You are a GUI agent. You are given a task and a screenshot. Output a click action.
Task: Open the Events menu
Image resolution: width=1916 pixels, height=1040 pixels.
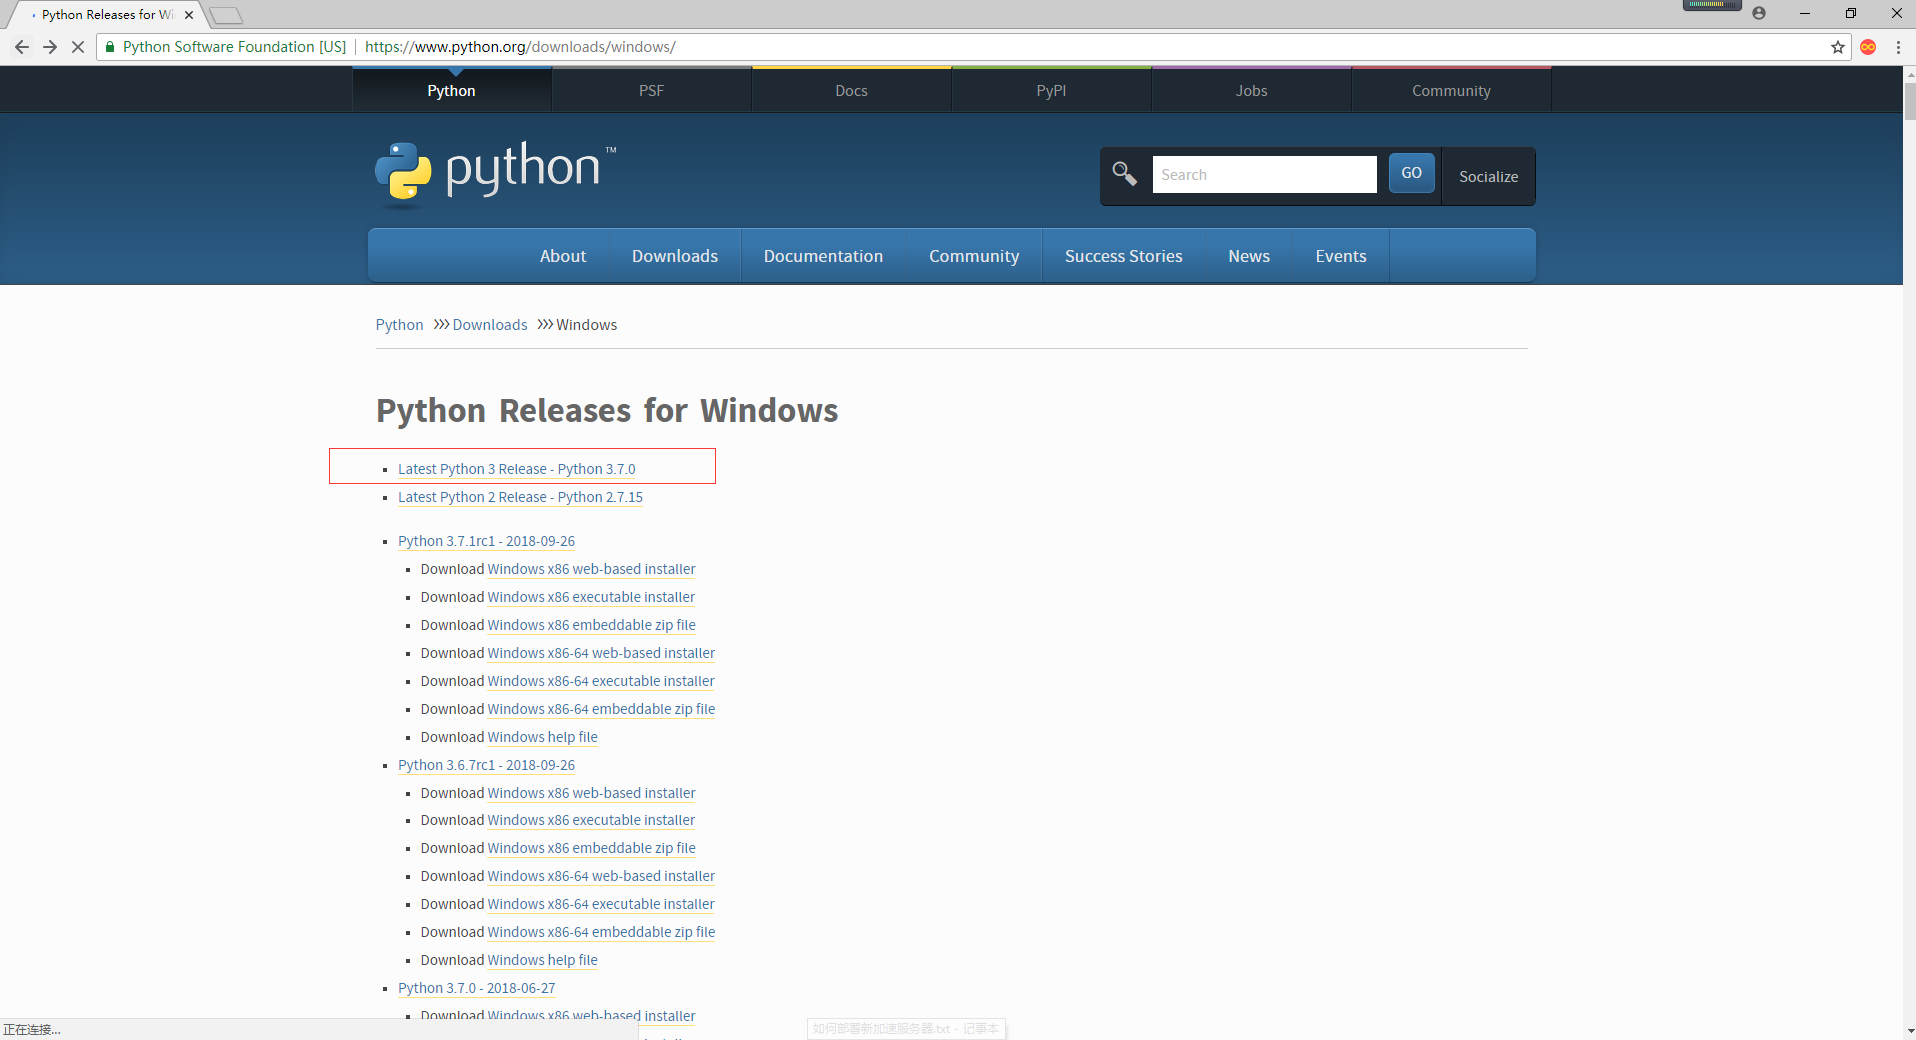(1341, 256)
